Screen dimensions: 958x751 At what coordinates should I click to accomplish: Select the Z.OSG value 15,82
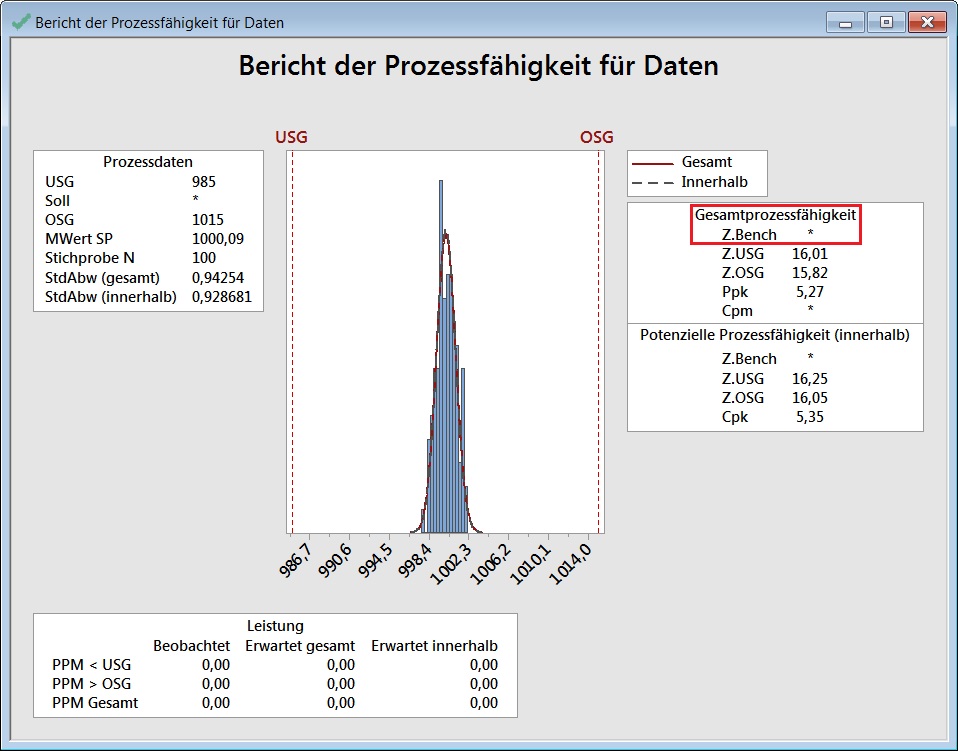810,273
